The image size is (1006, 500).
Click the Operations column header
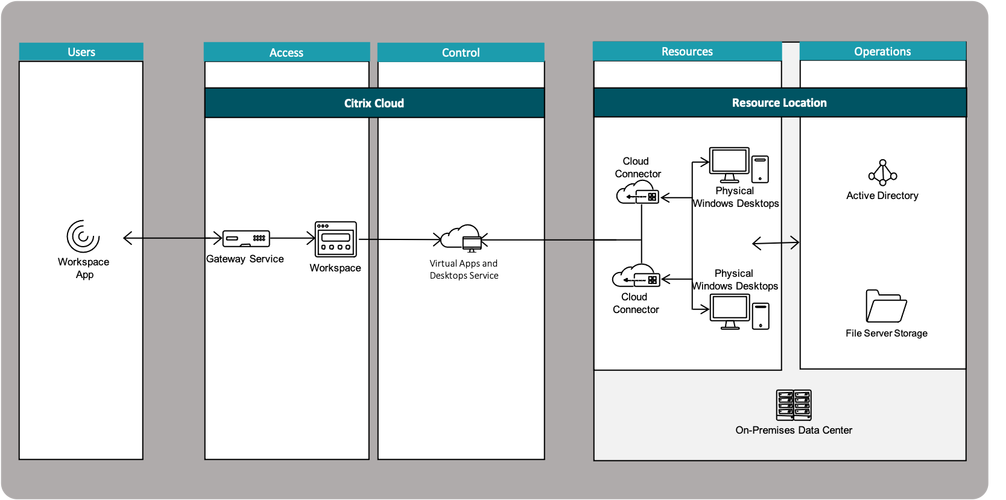883,51
